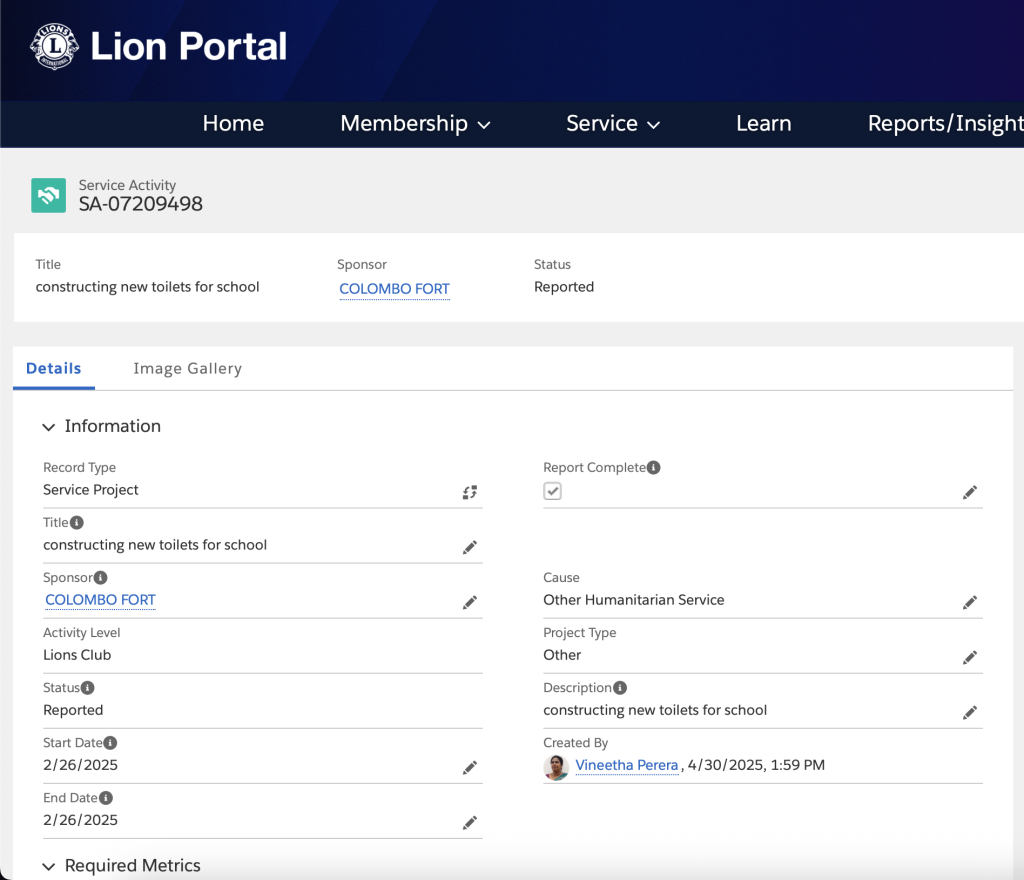Select the record number SA-07209498
The image size is (1024, 880).
click(x=140, y=204)
